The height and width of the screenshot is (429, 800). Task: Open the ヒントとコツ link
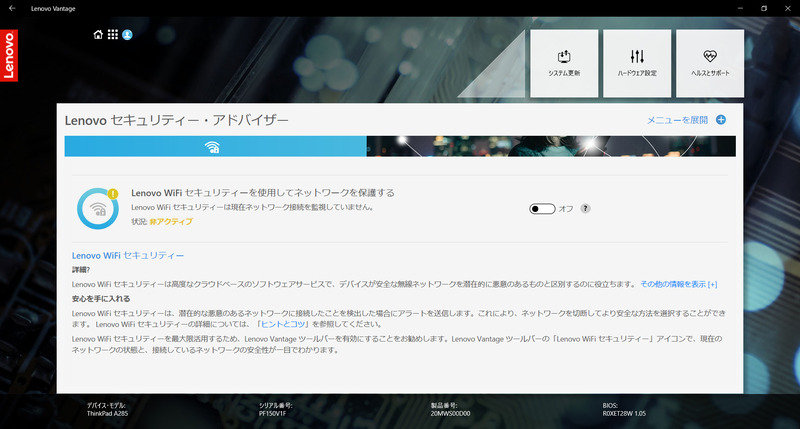coord(283,324)
